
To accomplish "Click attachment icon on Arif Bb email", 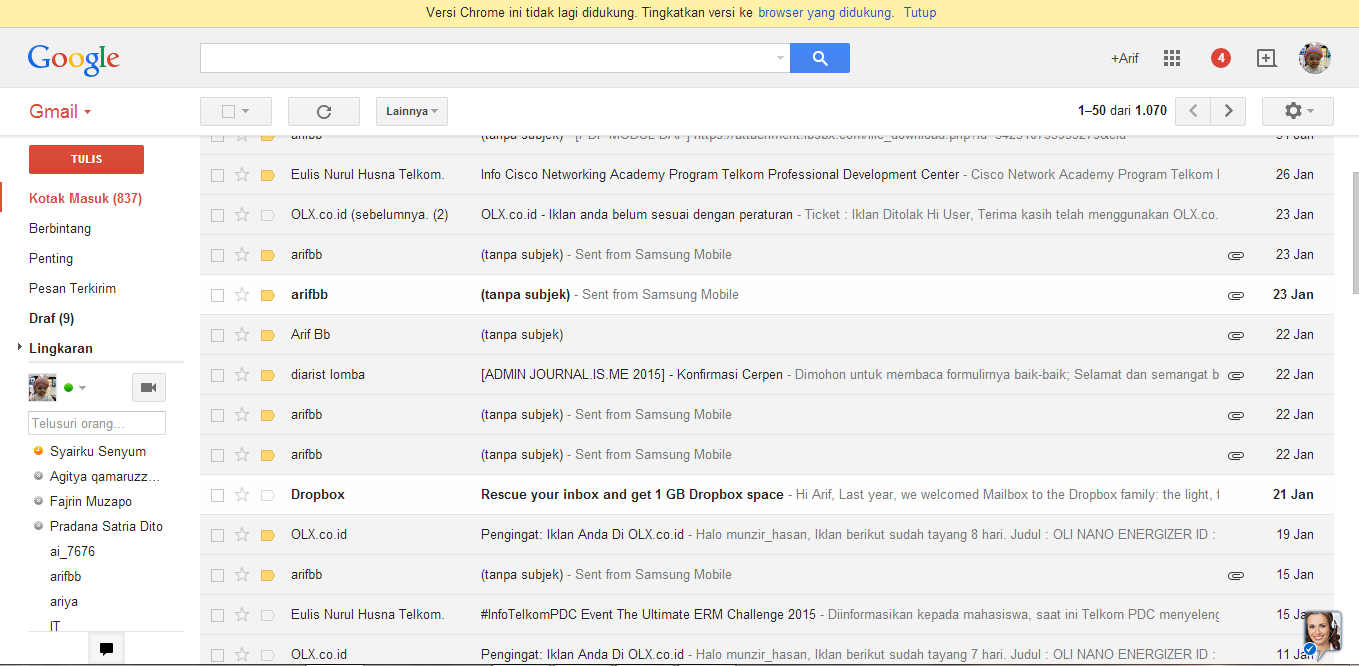I will [1236, 335].
